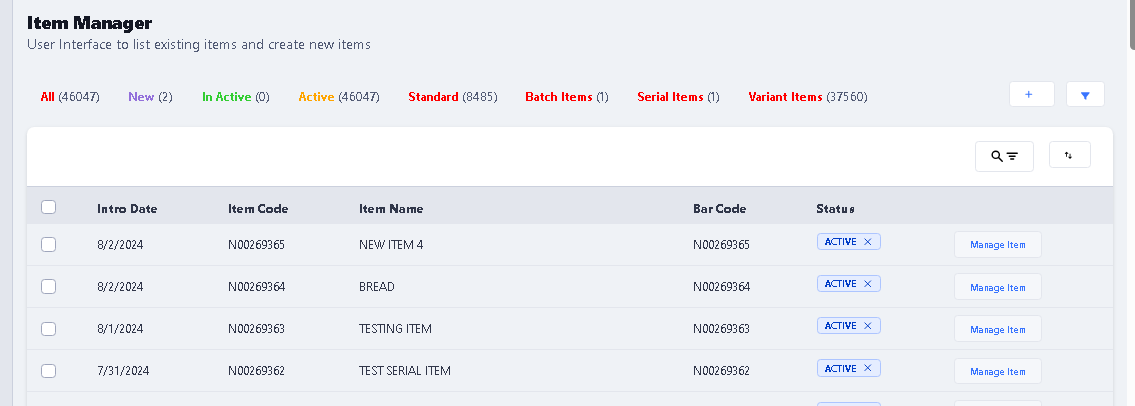
Task: Click Manage Item for BREAD
Action: pos(997,287)
